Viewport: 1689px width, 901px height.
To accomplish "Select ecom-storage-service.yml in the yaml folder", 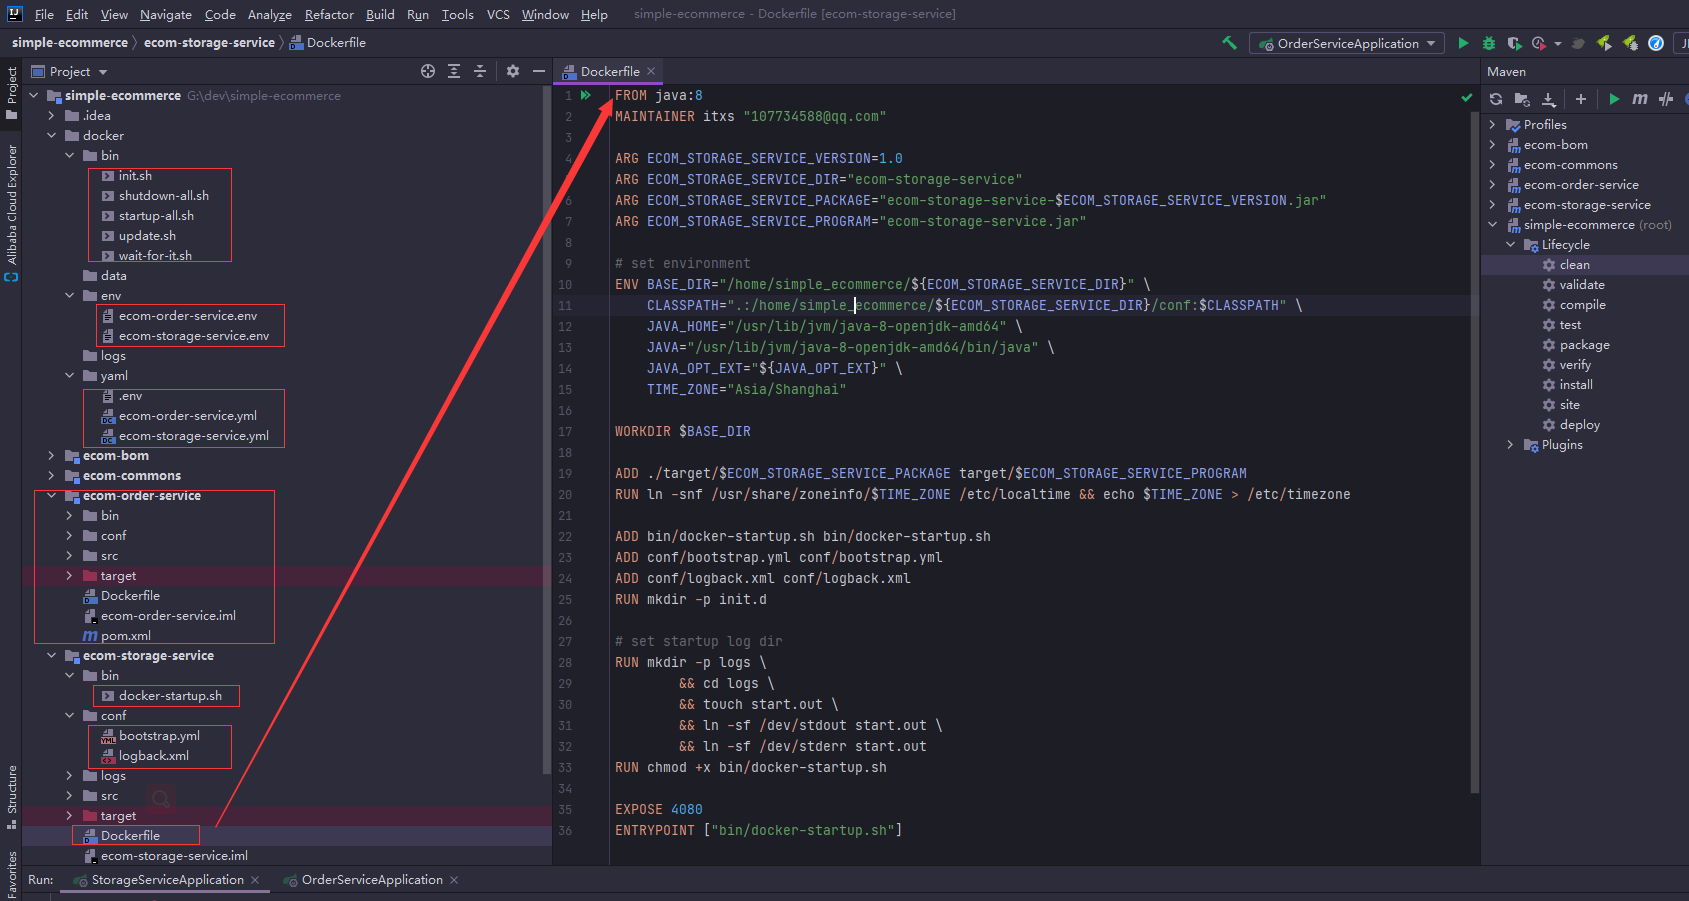I will (193, 436).
